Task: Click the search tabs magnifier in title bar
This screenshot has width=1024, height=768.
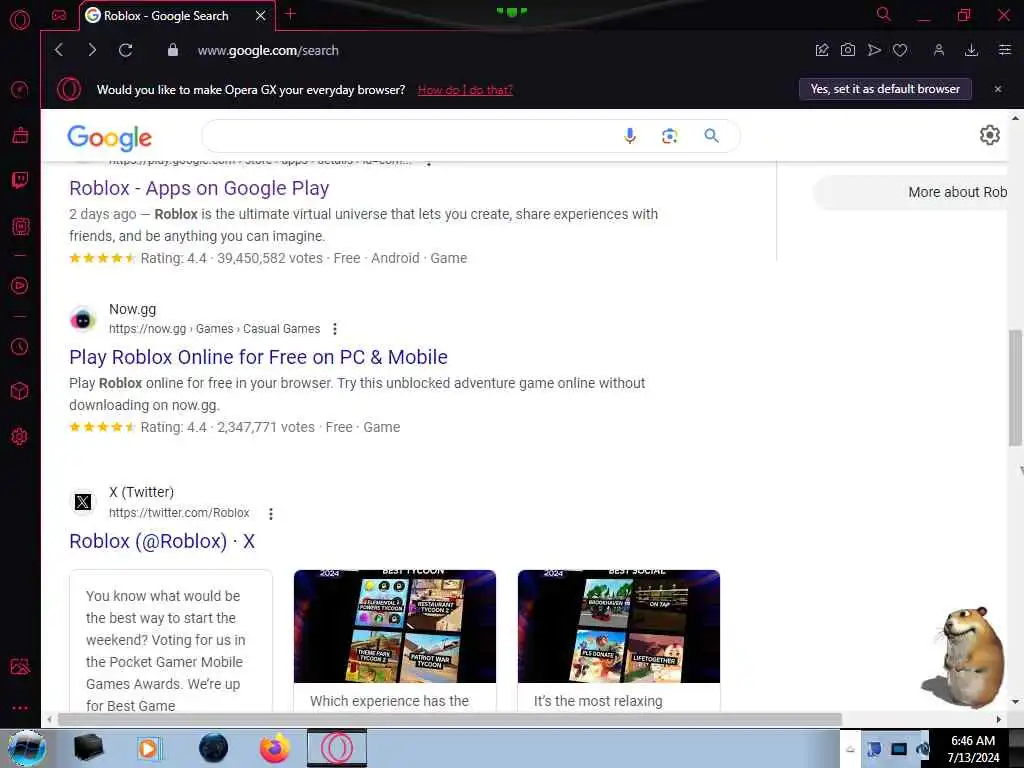Action: click(884, 14)
